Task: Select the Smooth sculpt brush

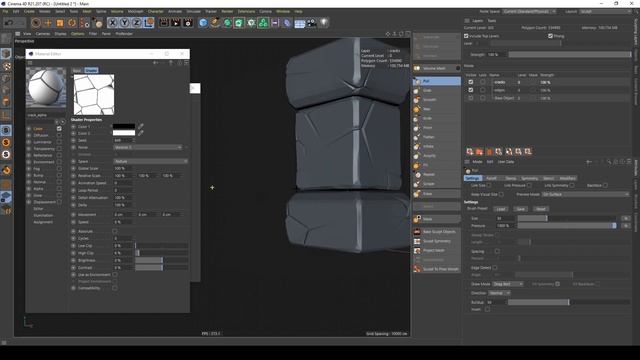Action: pyautogui.click(x=437, y=100)
